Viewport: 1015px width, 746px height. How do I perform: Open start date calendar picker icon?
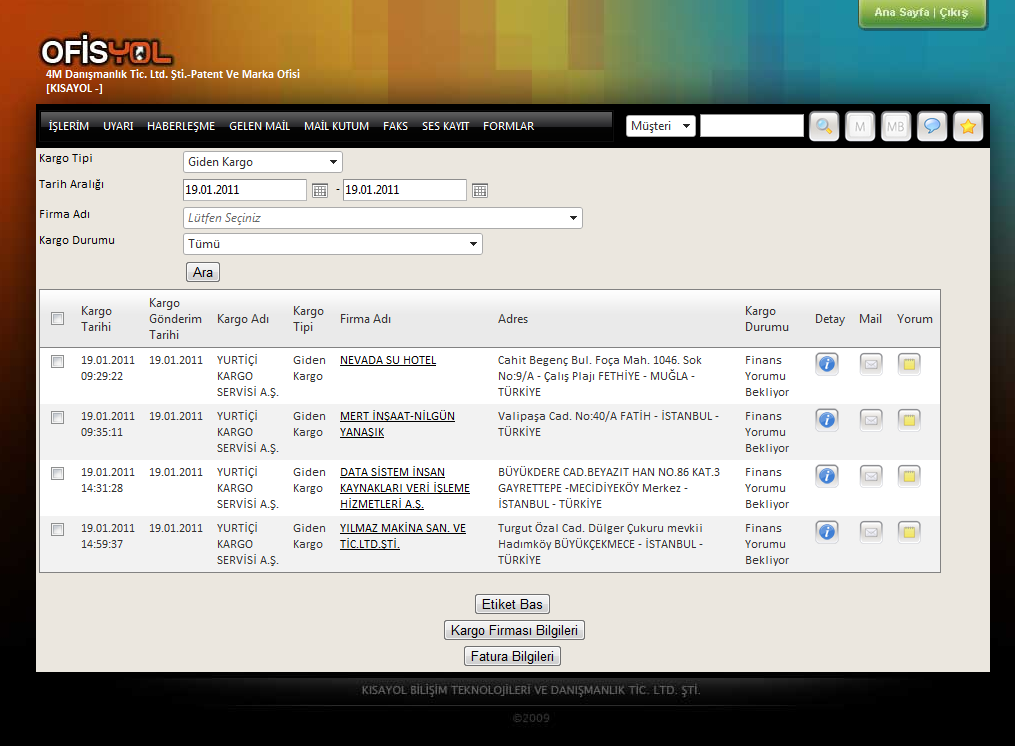(x=320, y=190)
